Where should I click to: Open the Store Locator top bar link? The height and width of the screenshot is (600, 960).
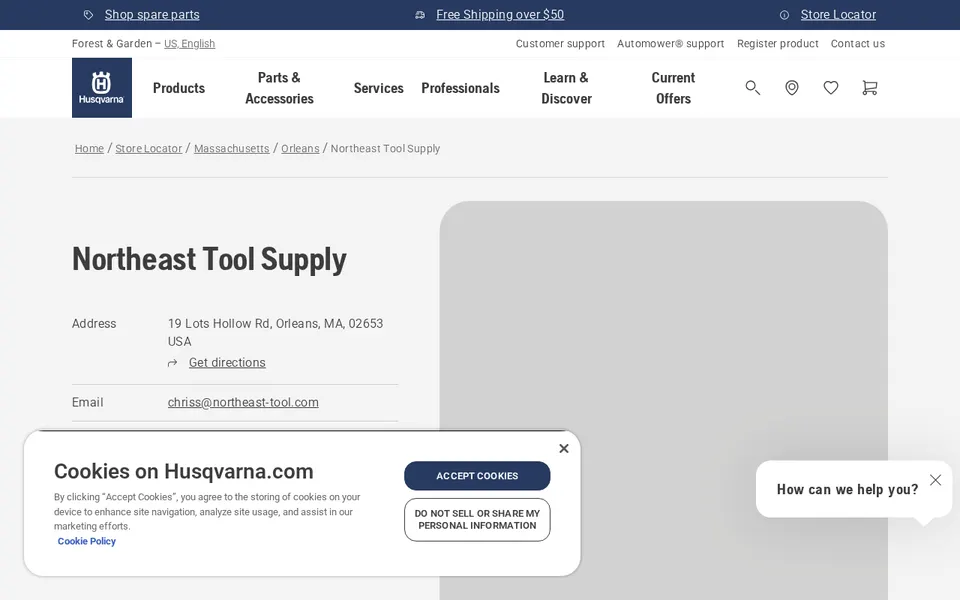point(838,15)
